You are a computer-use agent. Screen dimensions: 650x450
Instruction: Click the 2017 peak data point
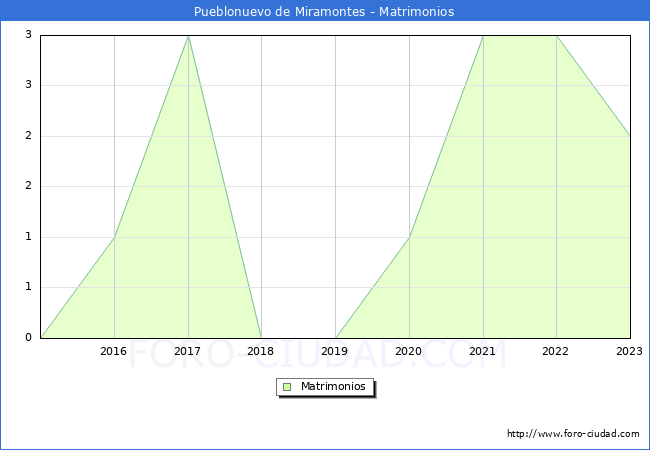pyautogui.click(x=189, y=36)
